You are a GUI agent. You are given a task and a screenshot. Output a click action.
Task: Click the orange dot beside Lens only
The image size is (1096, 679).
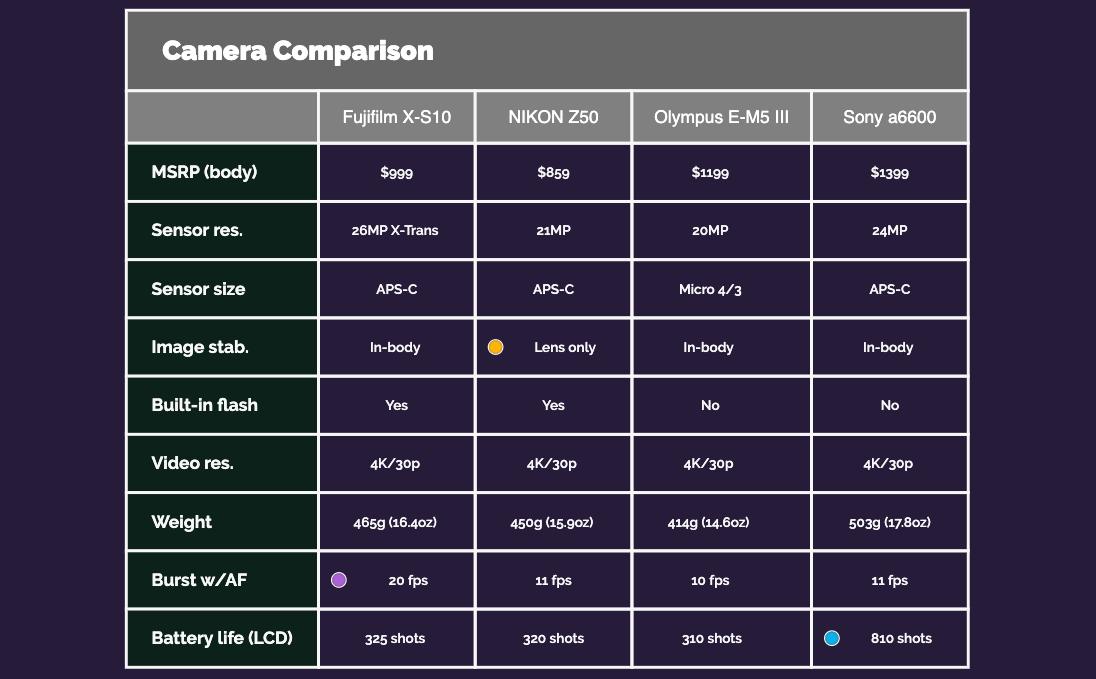pos(496,347)
